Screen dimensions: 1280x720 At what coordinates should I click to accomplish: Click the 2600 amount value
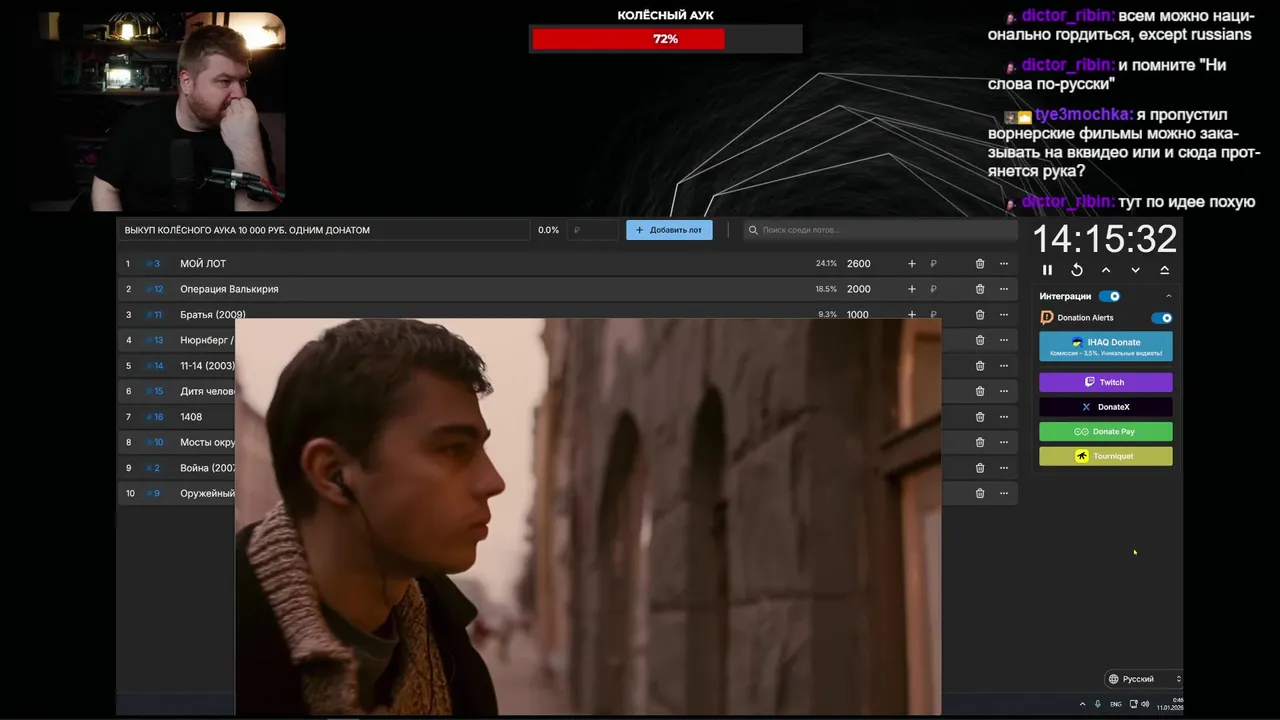(858, 264)
